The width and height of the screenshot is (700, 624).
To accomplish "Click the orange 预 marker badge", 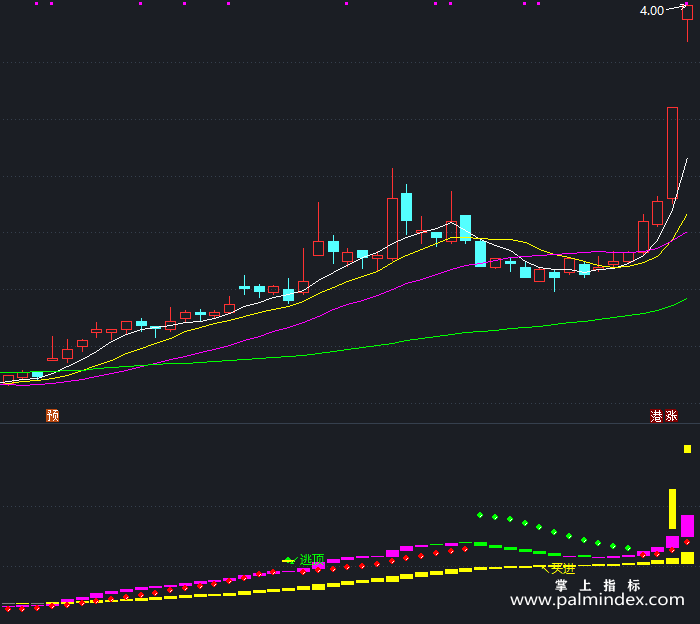I will [x=53, y=416].
